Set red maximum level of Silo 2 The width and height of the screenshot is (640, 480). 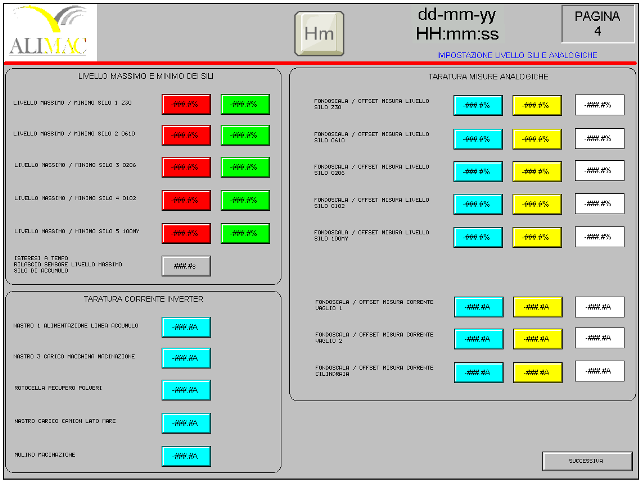click(x=186, y=136)
